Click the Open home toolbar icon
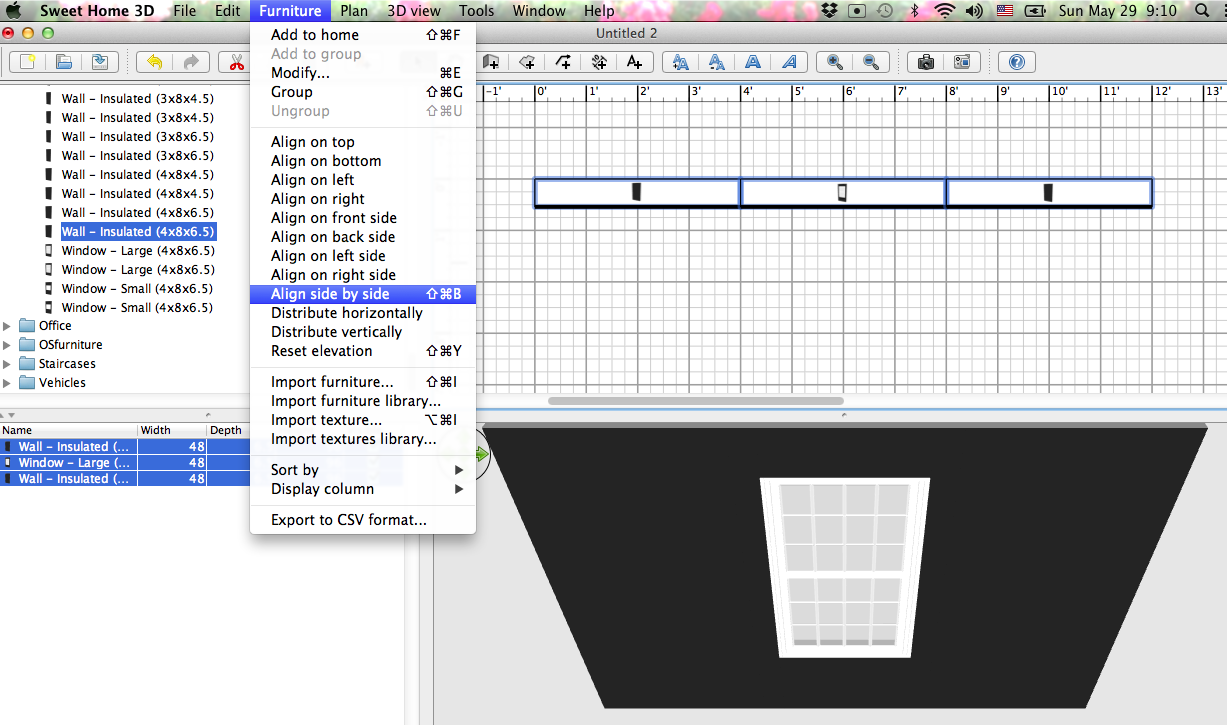 pyautogui.click(x=63, y=62)
